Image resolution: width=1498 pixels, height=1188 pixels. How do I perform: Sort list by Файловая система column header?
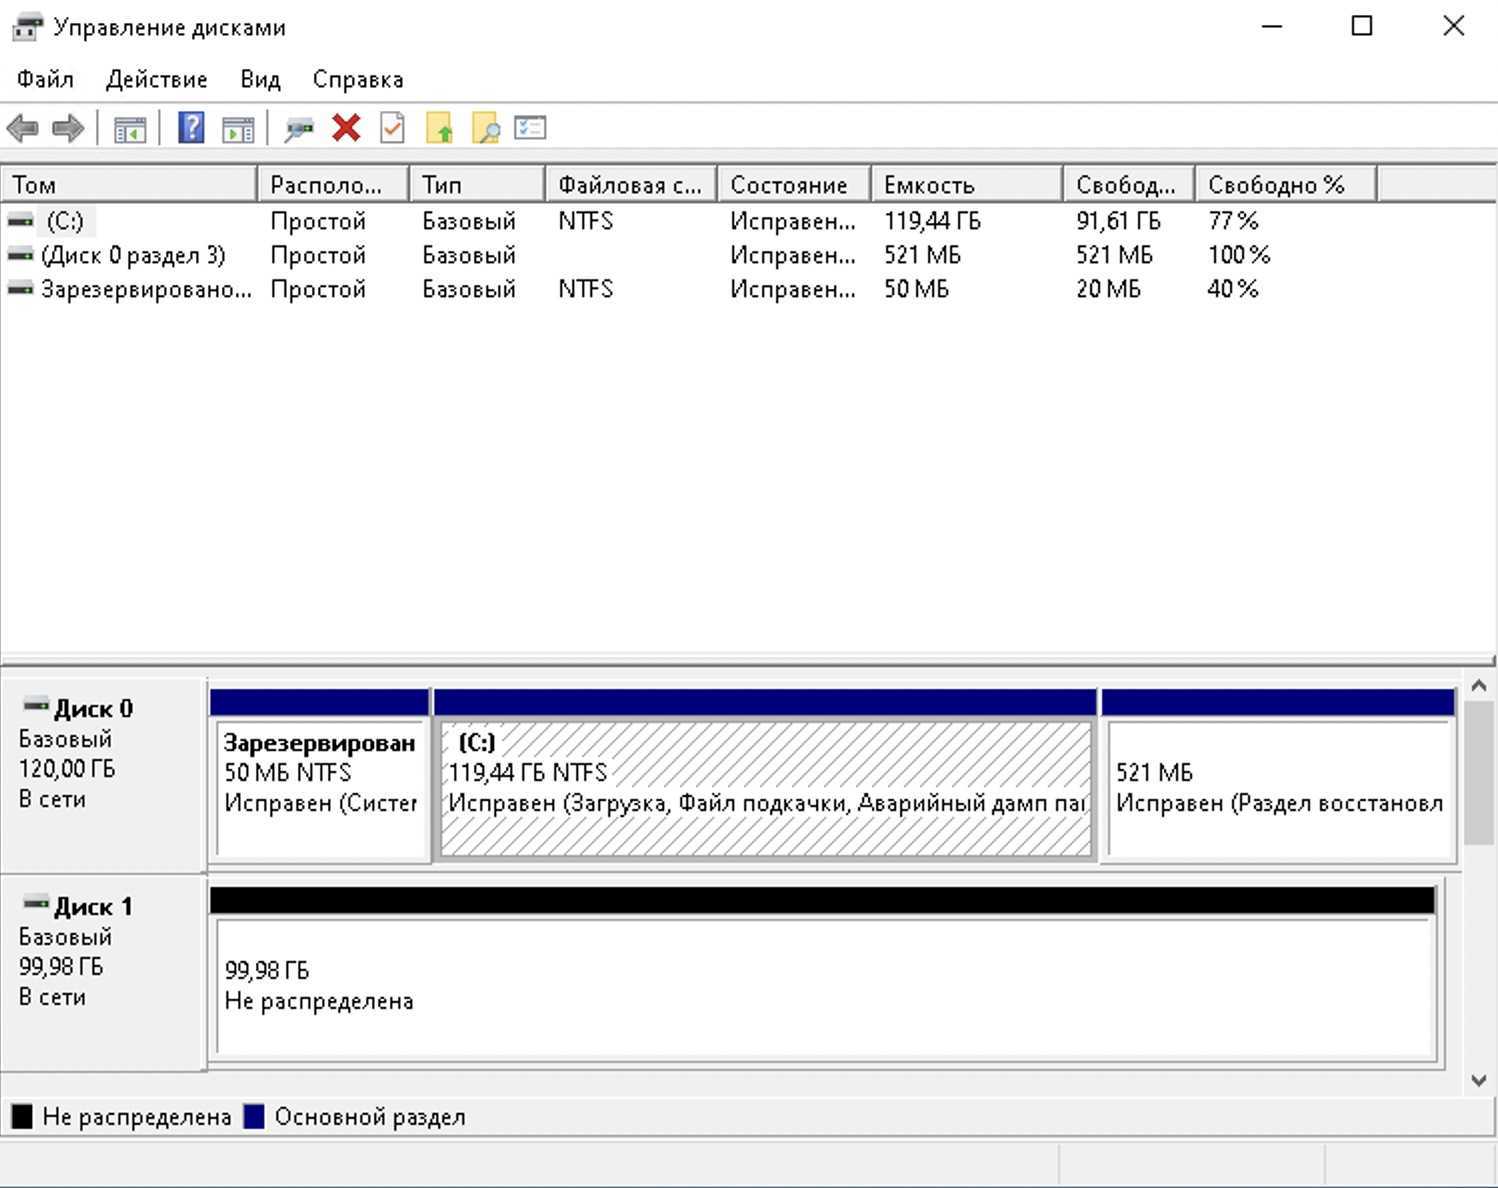(x=630, y=185)
